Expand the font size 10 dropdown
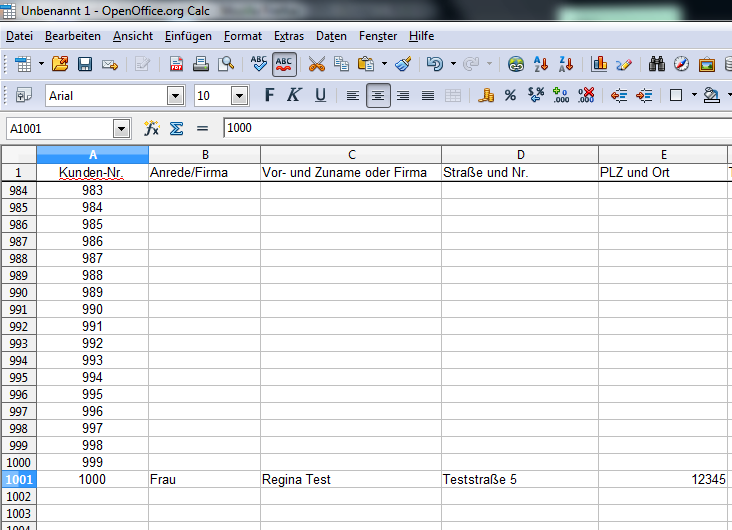Image resolution: width=732 pixels, height=530 pixels. [x=239, y=96]
